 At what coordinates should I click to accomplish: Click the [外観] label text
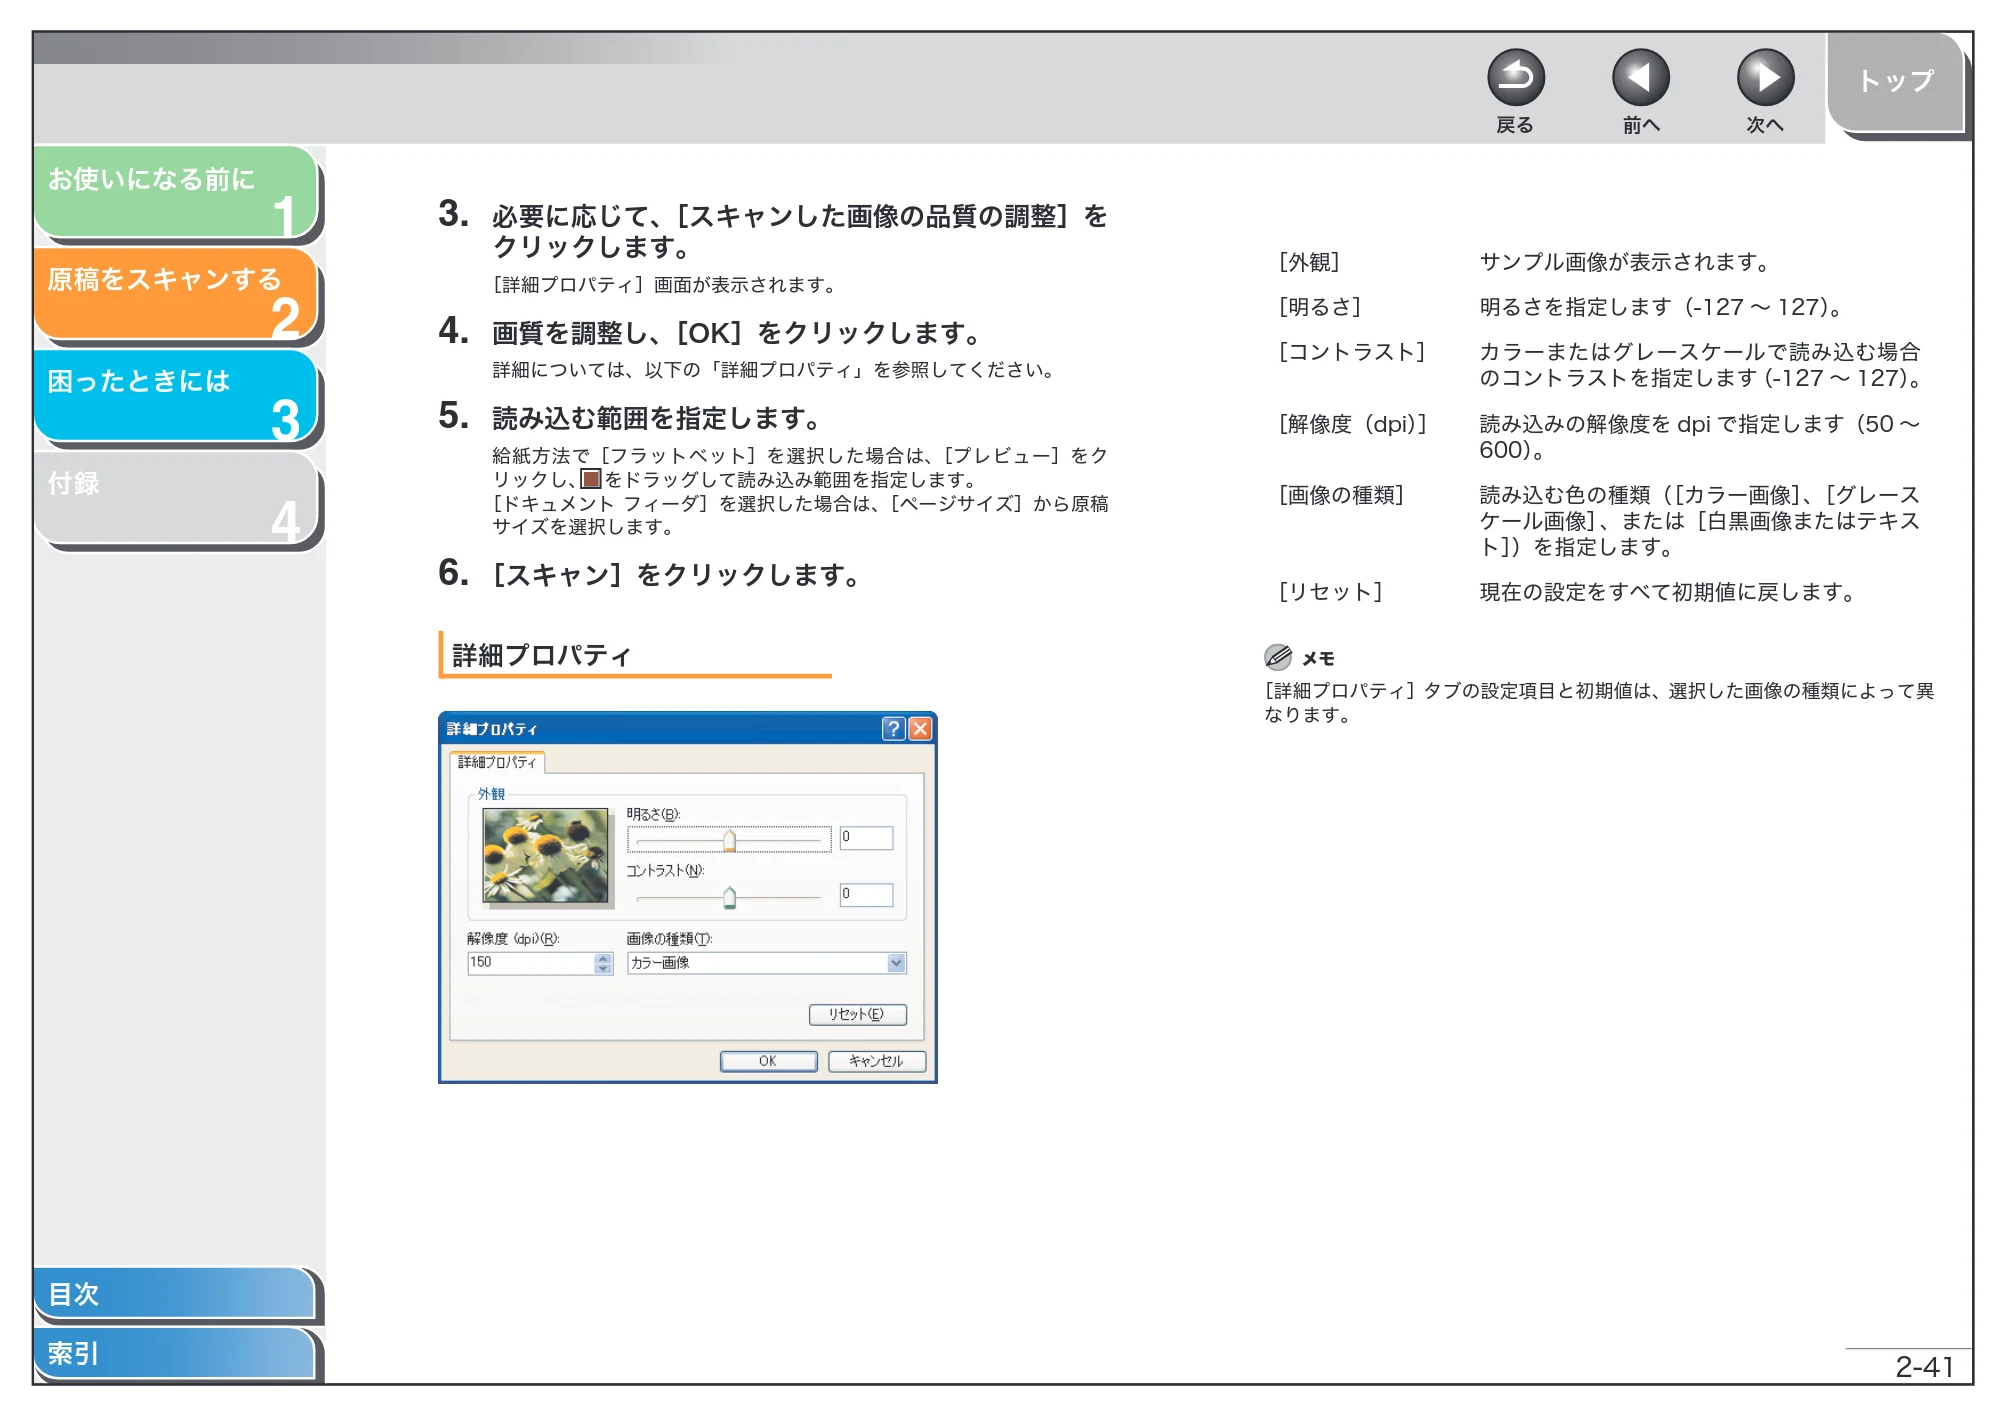pyautogui.click(x=1308, y=262)
